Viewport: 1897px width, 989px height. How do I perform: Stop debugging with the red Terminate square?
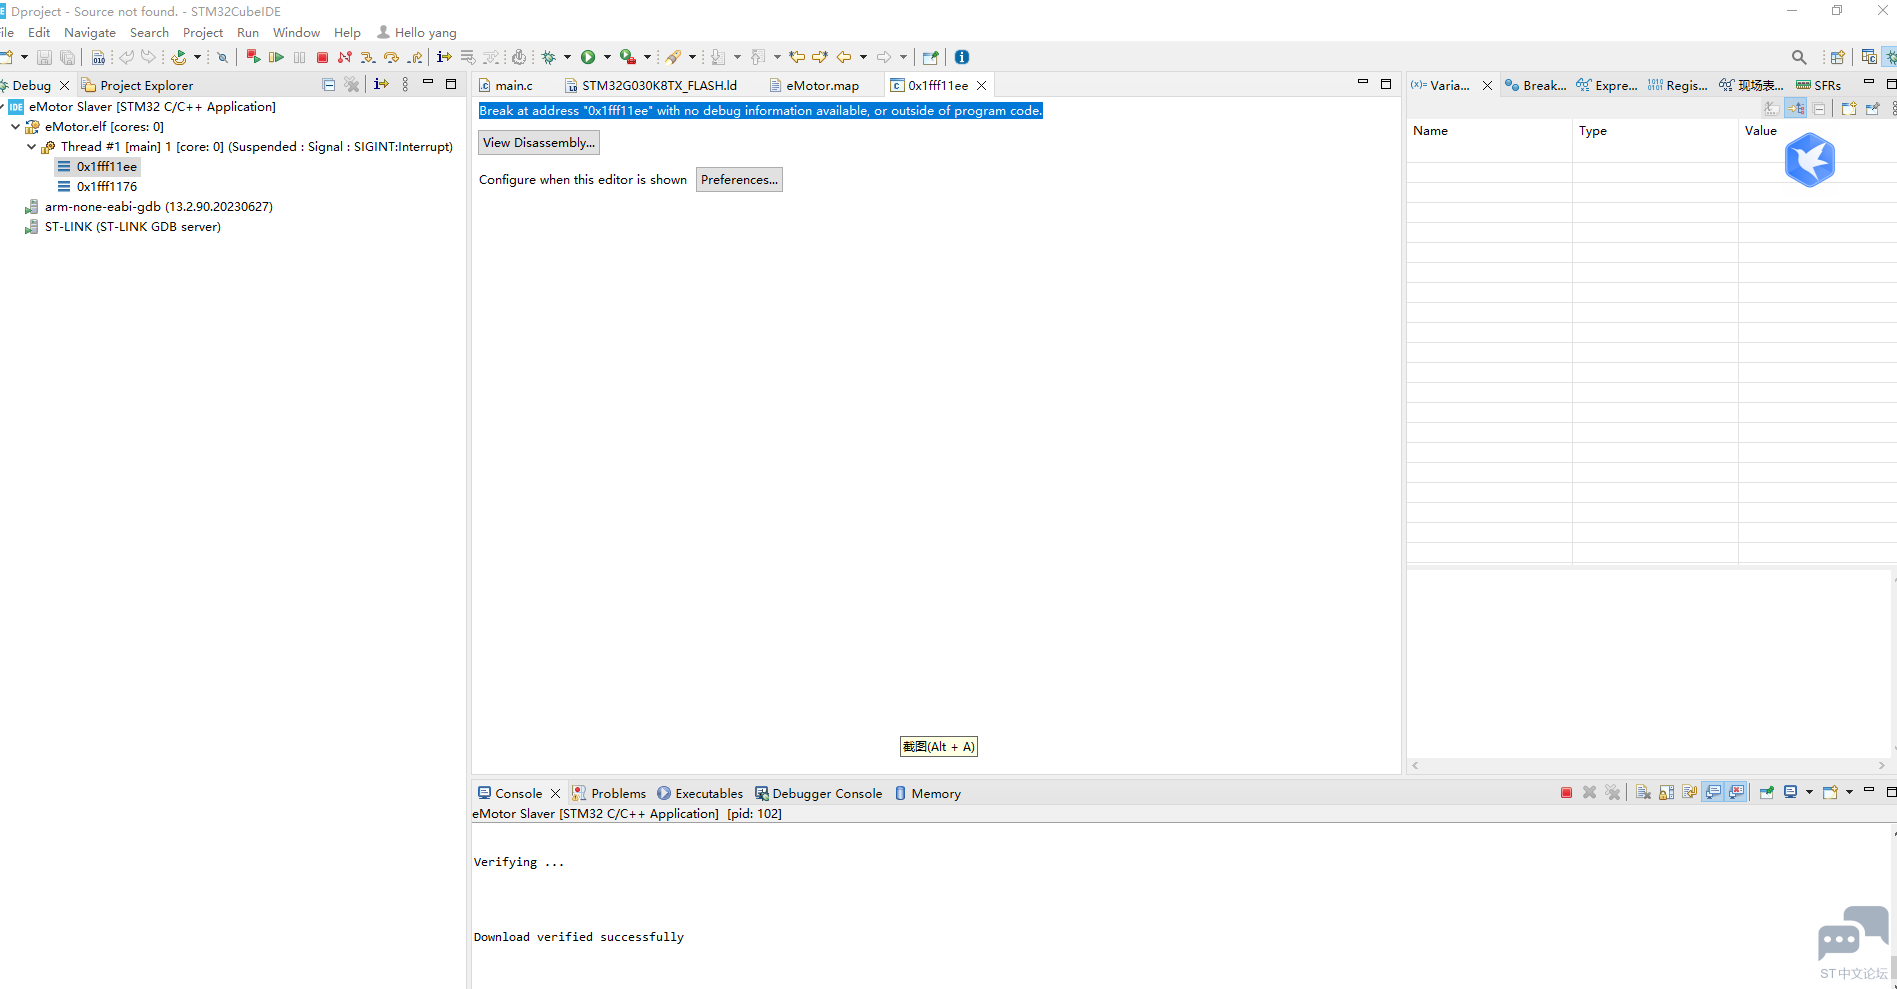point(322,57)
